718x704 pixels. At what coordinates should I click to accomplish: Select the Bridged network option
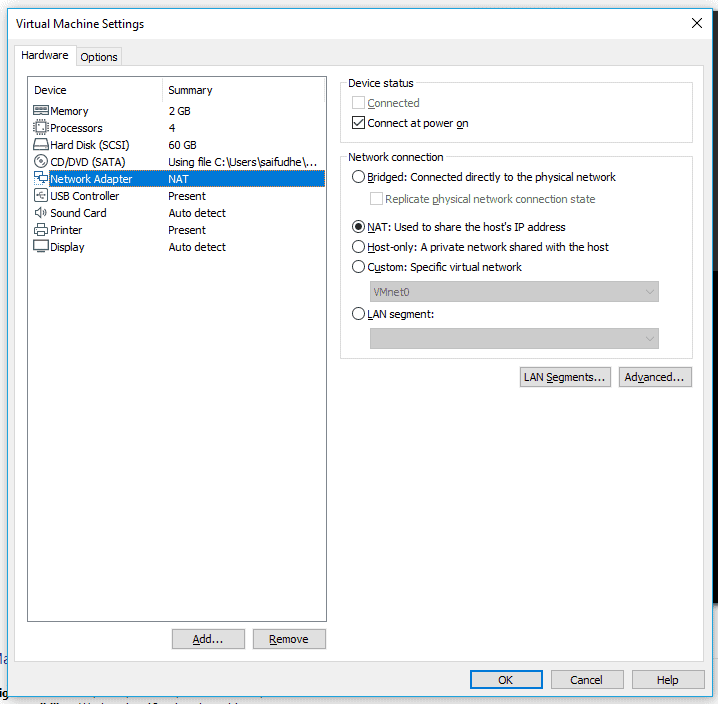coord(358,177)
